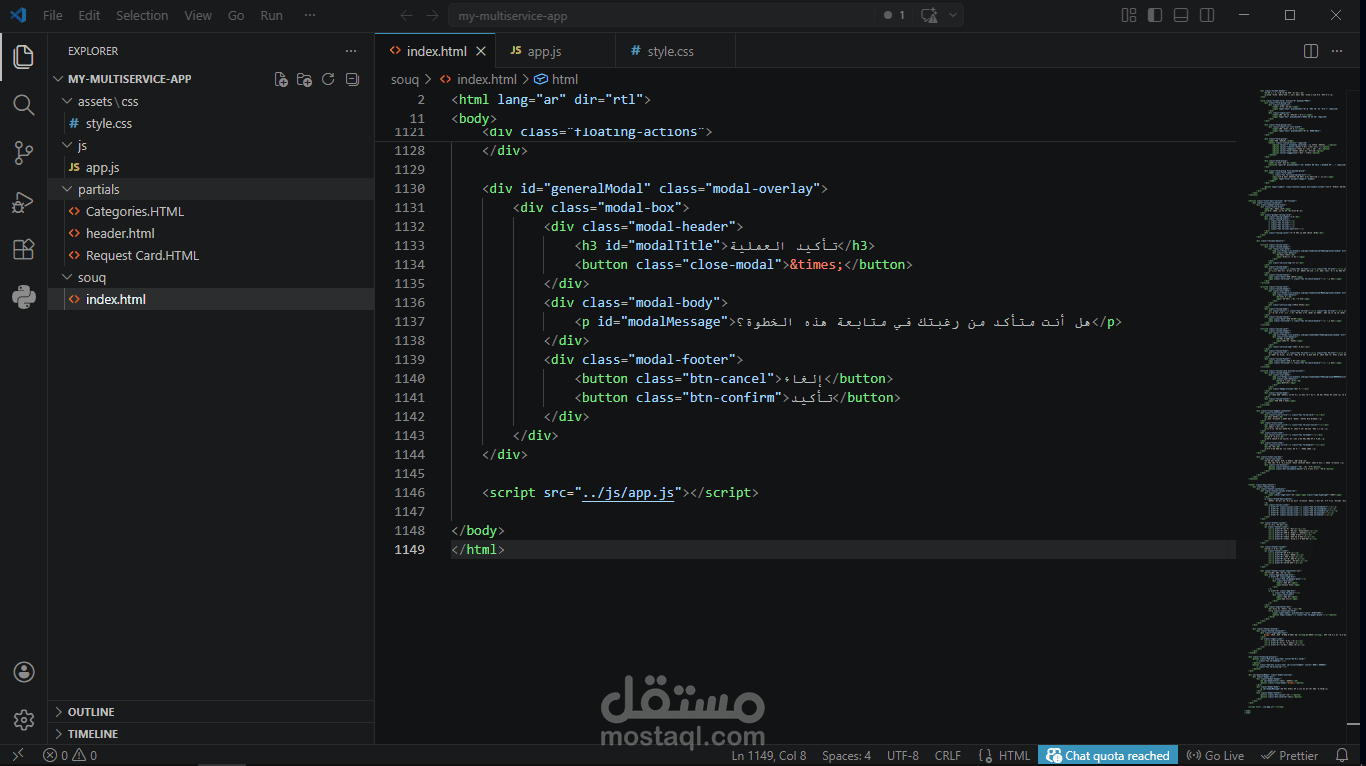Toggle the bottom Panel visibility
This screenshot has height=766, width=1366.
1181,15
